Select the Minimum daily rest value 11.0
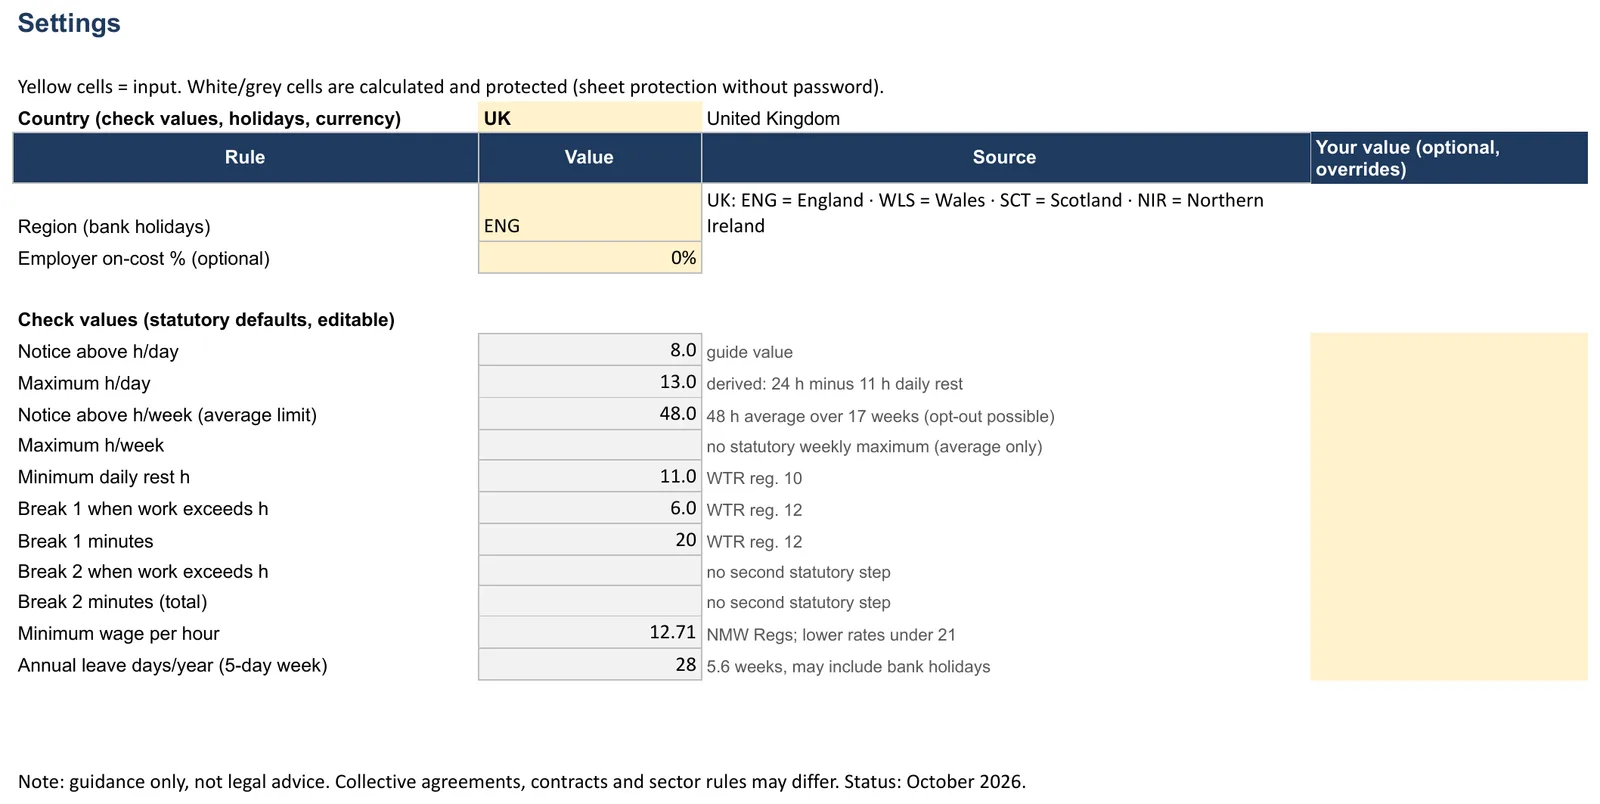Screen dimensions: 1600x804 coord(590,476)
